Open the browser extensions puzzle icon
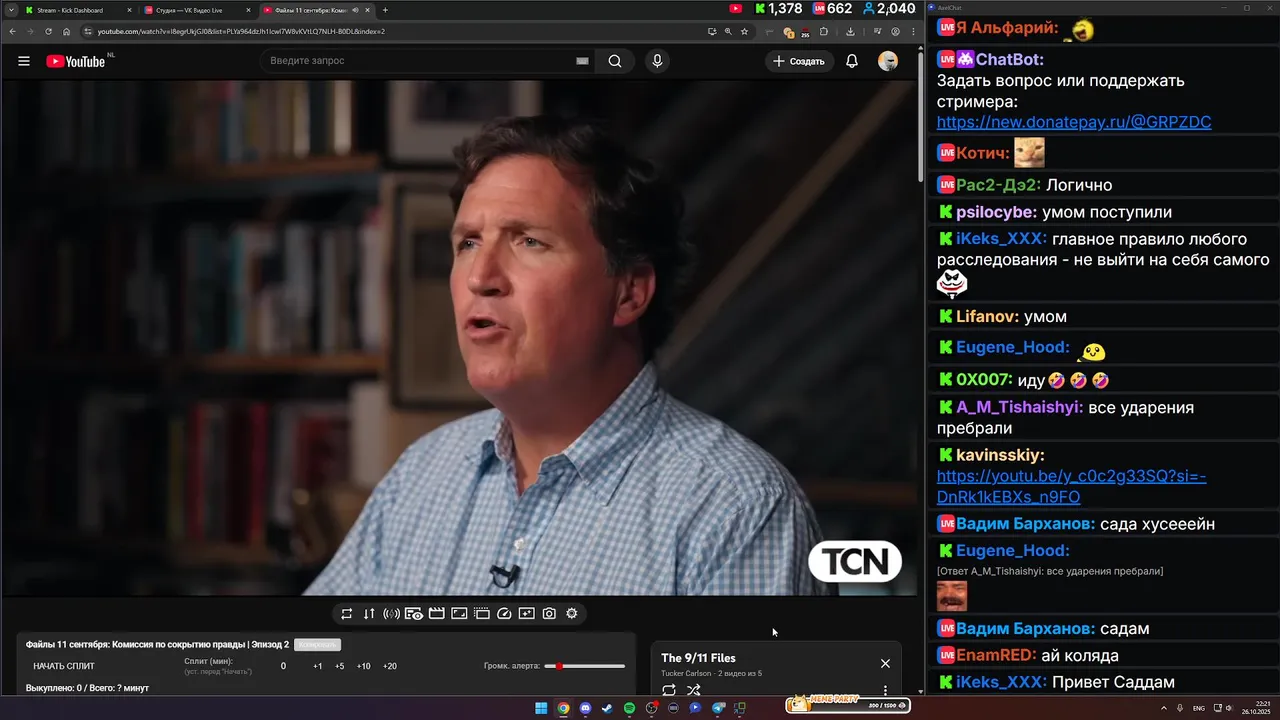Image resolution: width=1280 pixels, height=720 pixels. [x=824, y=31]
